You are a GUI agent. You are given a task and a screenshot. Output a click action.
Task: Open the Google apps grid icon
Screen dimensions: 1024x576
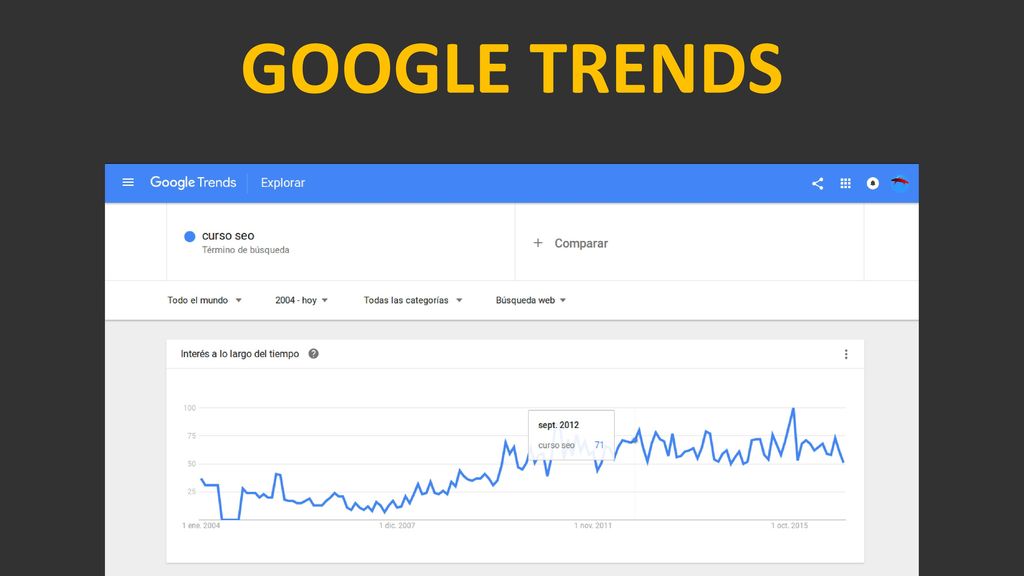[845, 184]
